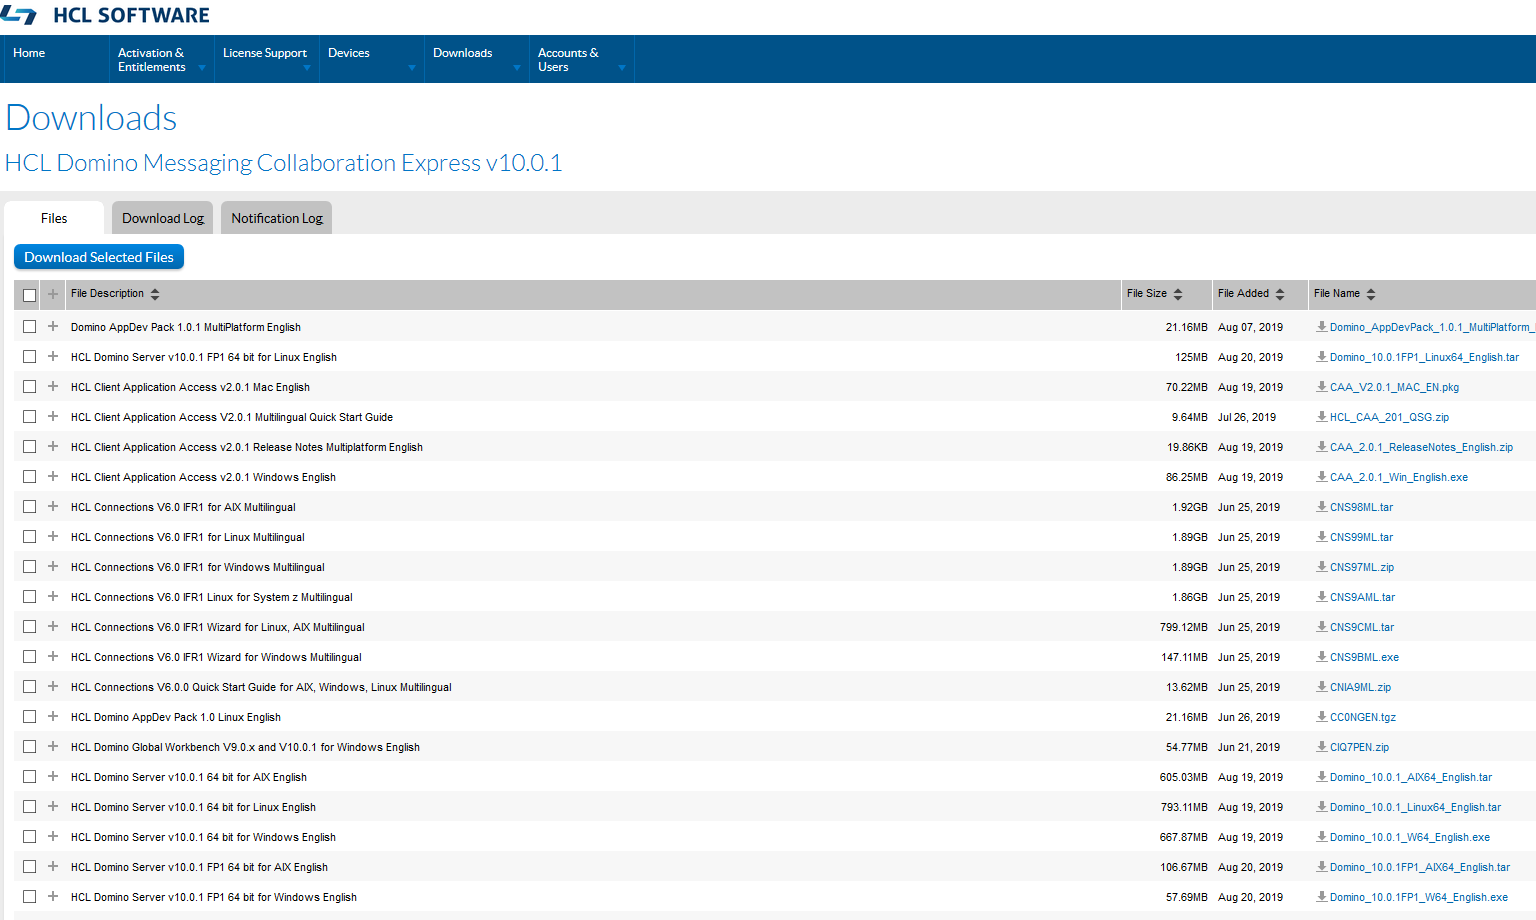Click the HCL Software logo icon
The width and height of the screenshot is (1536, 920).
click(19, 15)
